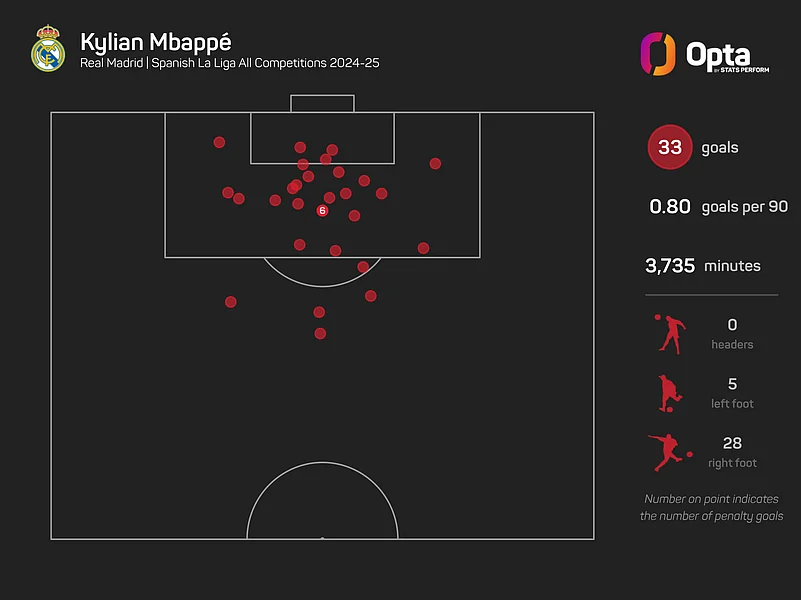
Task: Click the lowest goal dot on the pitch
Action: point(320,334)
